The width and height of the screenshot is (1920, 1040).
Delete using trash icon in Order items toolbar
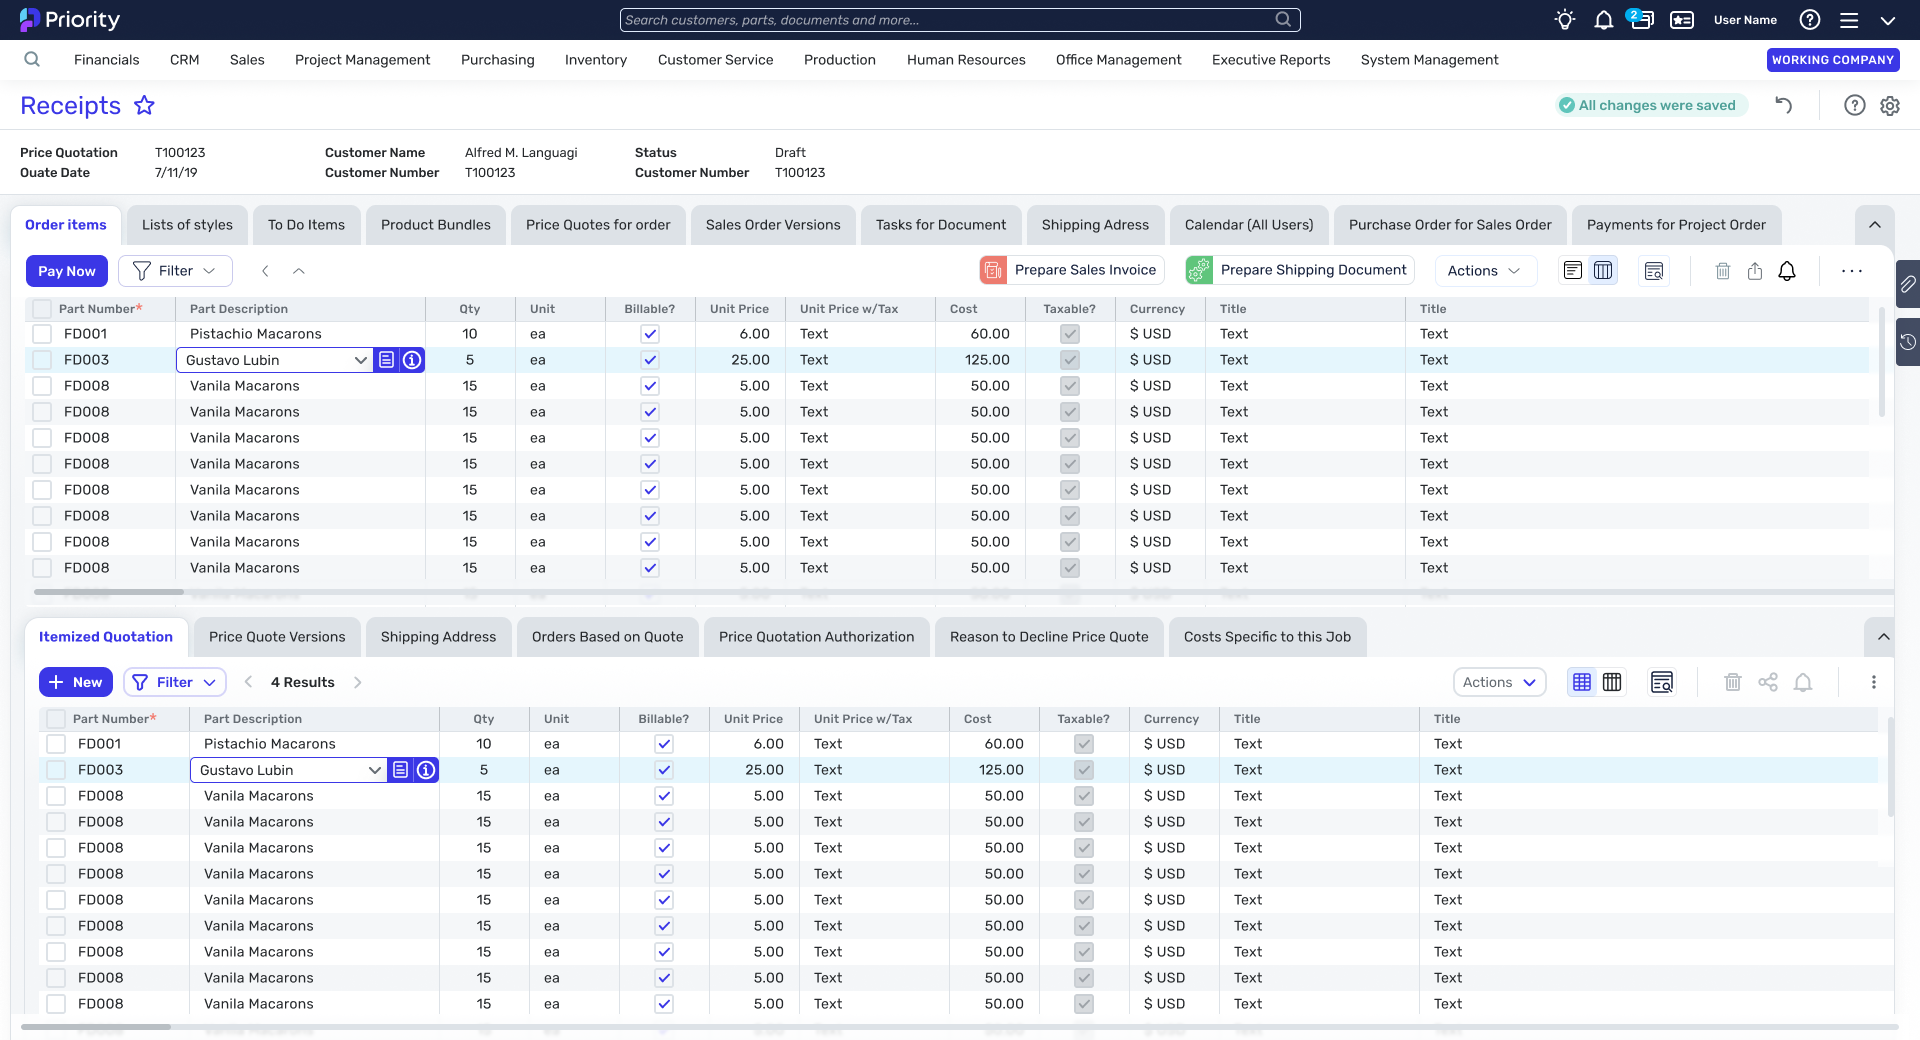tap(1722, 271)
